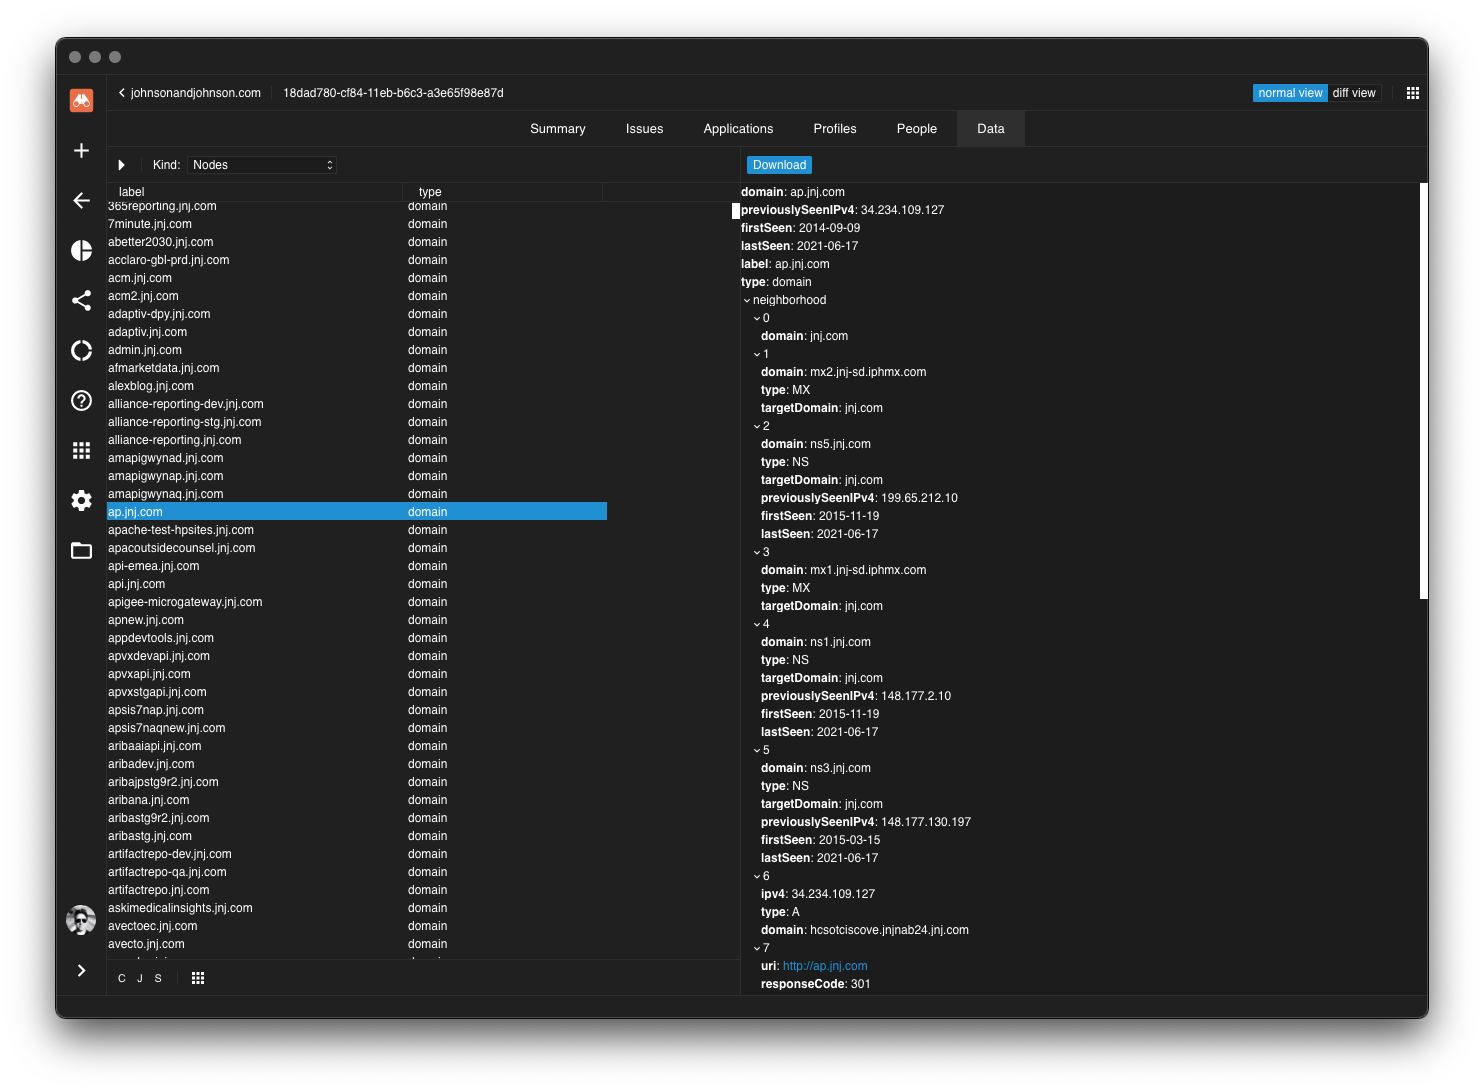
Task: Click the C button below the table
Action: (122, 978)
